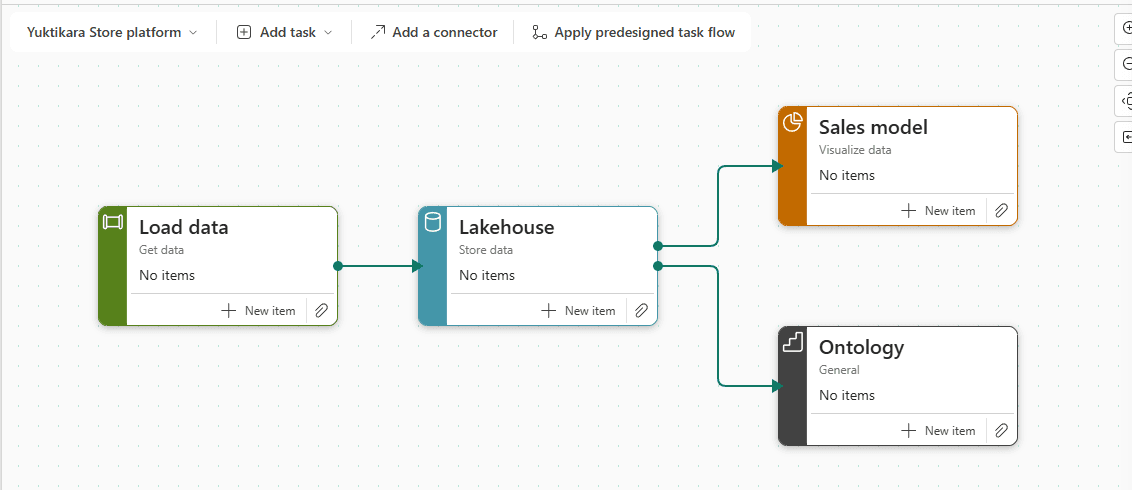This screenshot has height=490, width=1132.
Task: Click No items in Ontology card
Action: [847, 395]
